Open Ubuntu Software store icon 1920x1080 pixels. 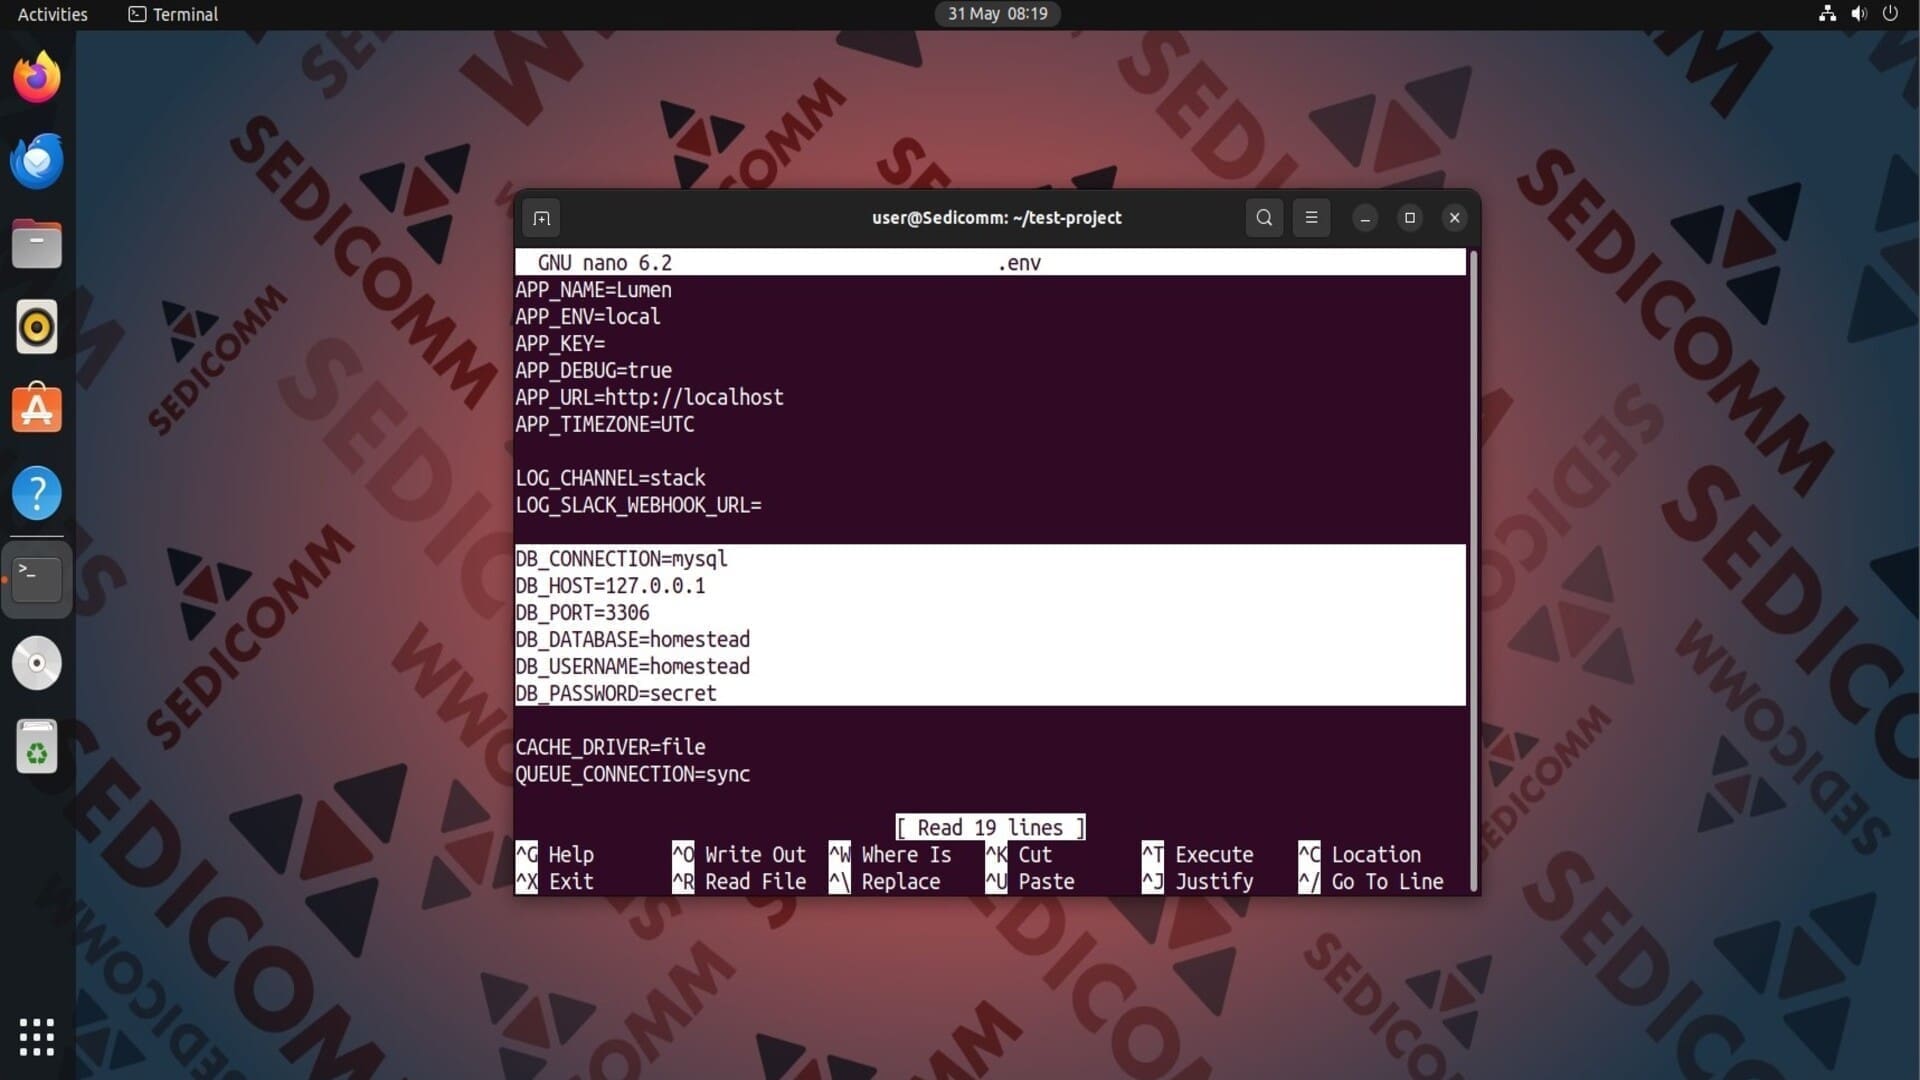pos(37,410)
